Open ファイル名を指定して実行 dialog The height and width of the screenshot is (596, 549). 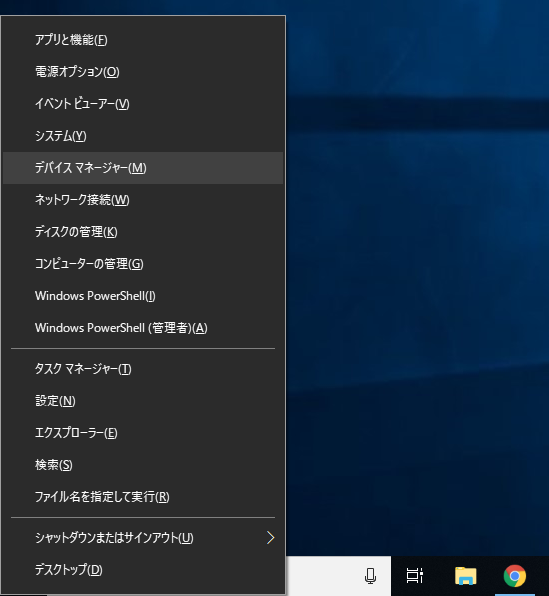click(x=143, y=496)
